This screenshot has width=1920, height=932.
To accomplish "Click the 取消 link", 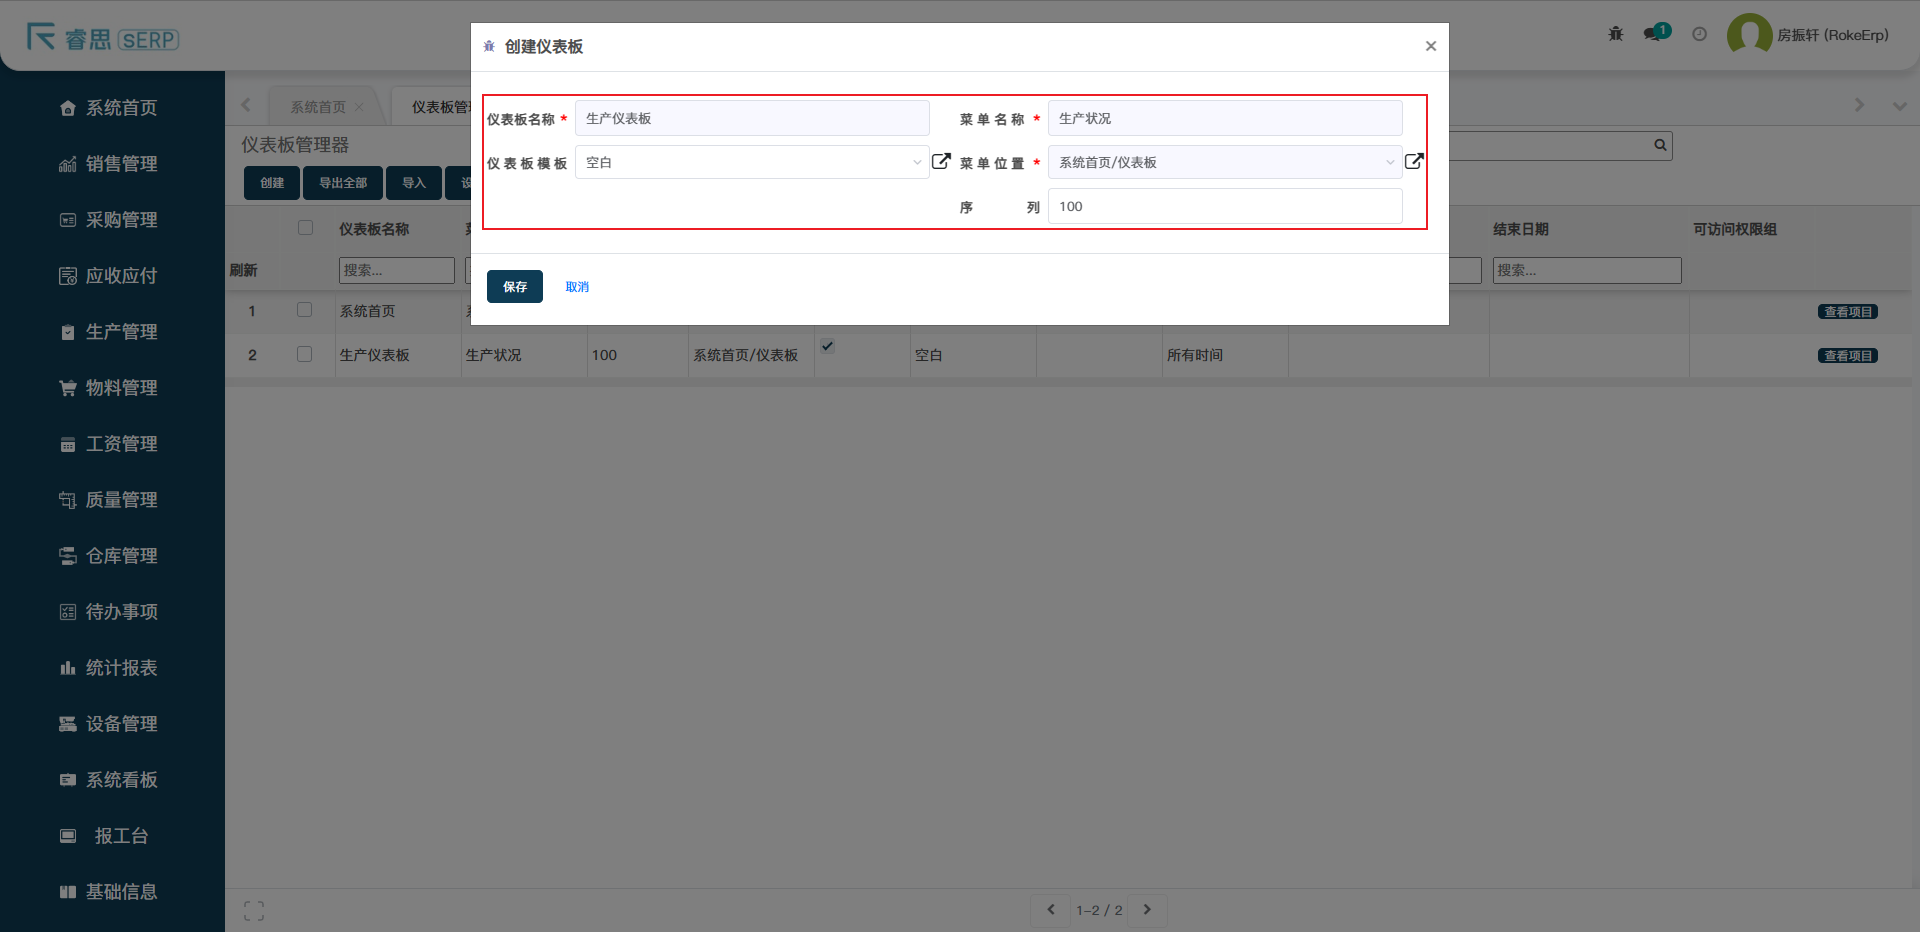I will coord(577,287).
